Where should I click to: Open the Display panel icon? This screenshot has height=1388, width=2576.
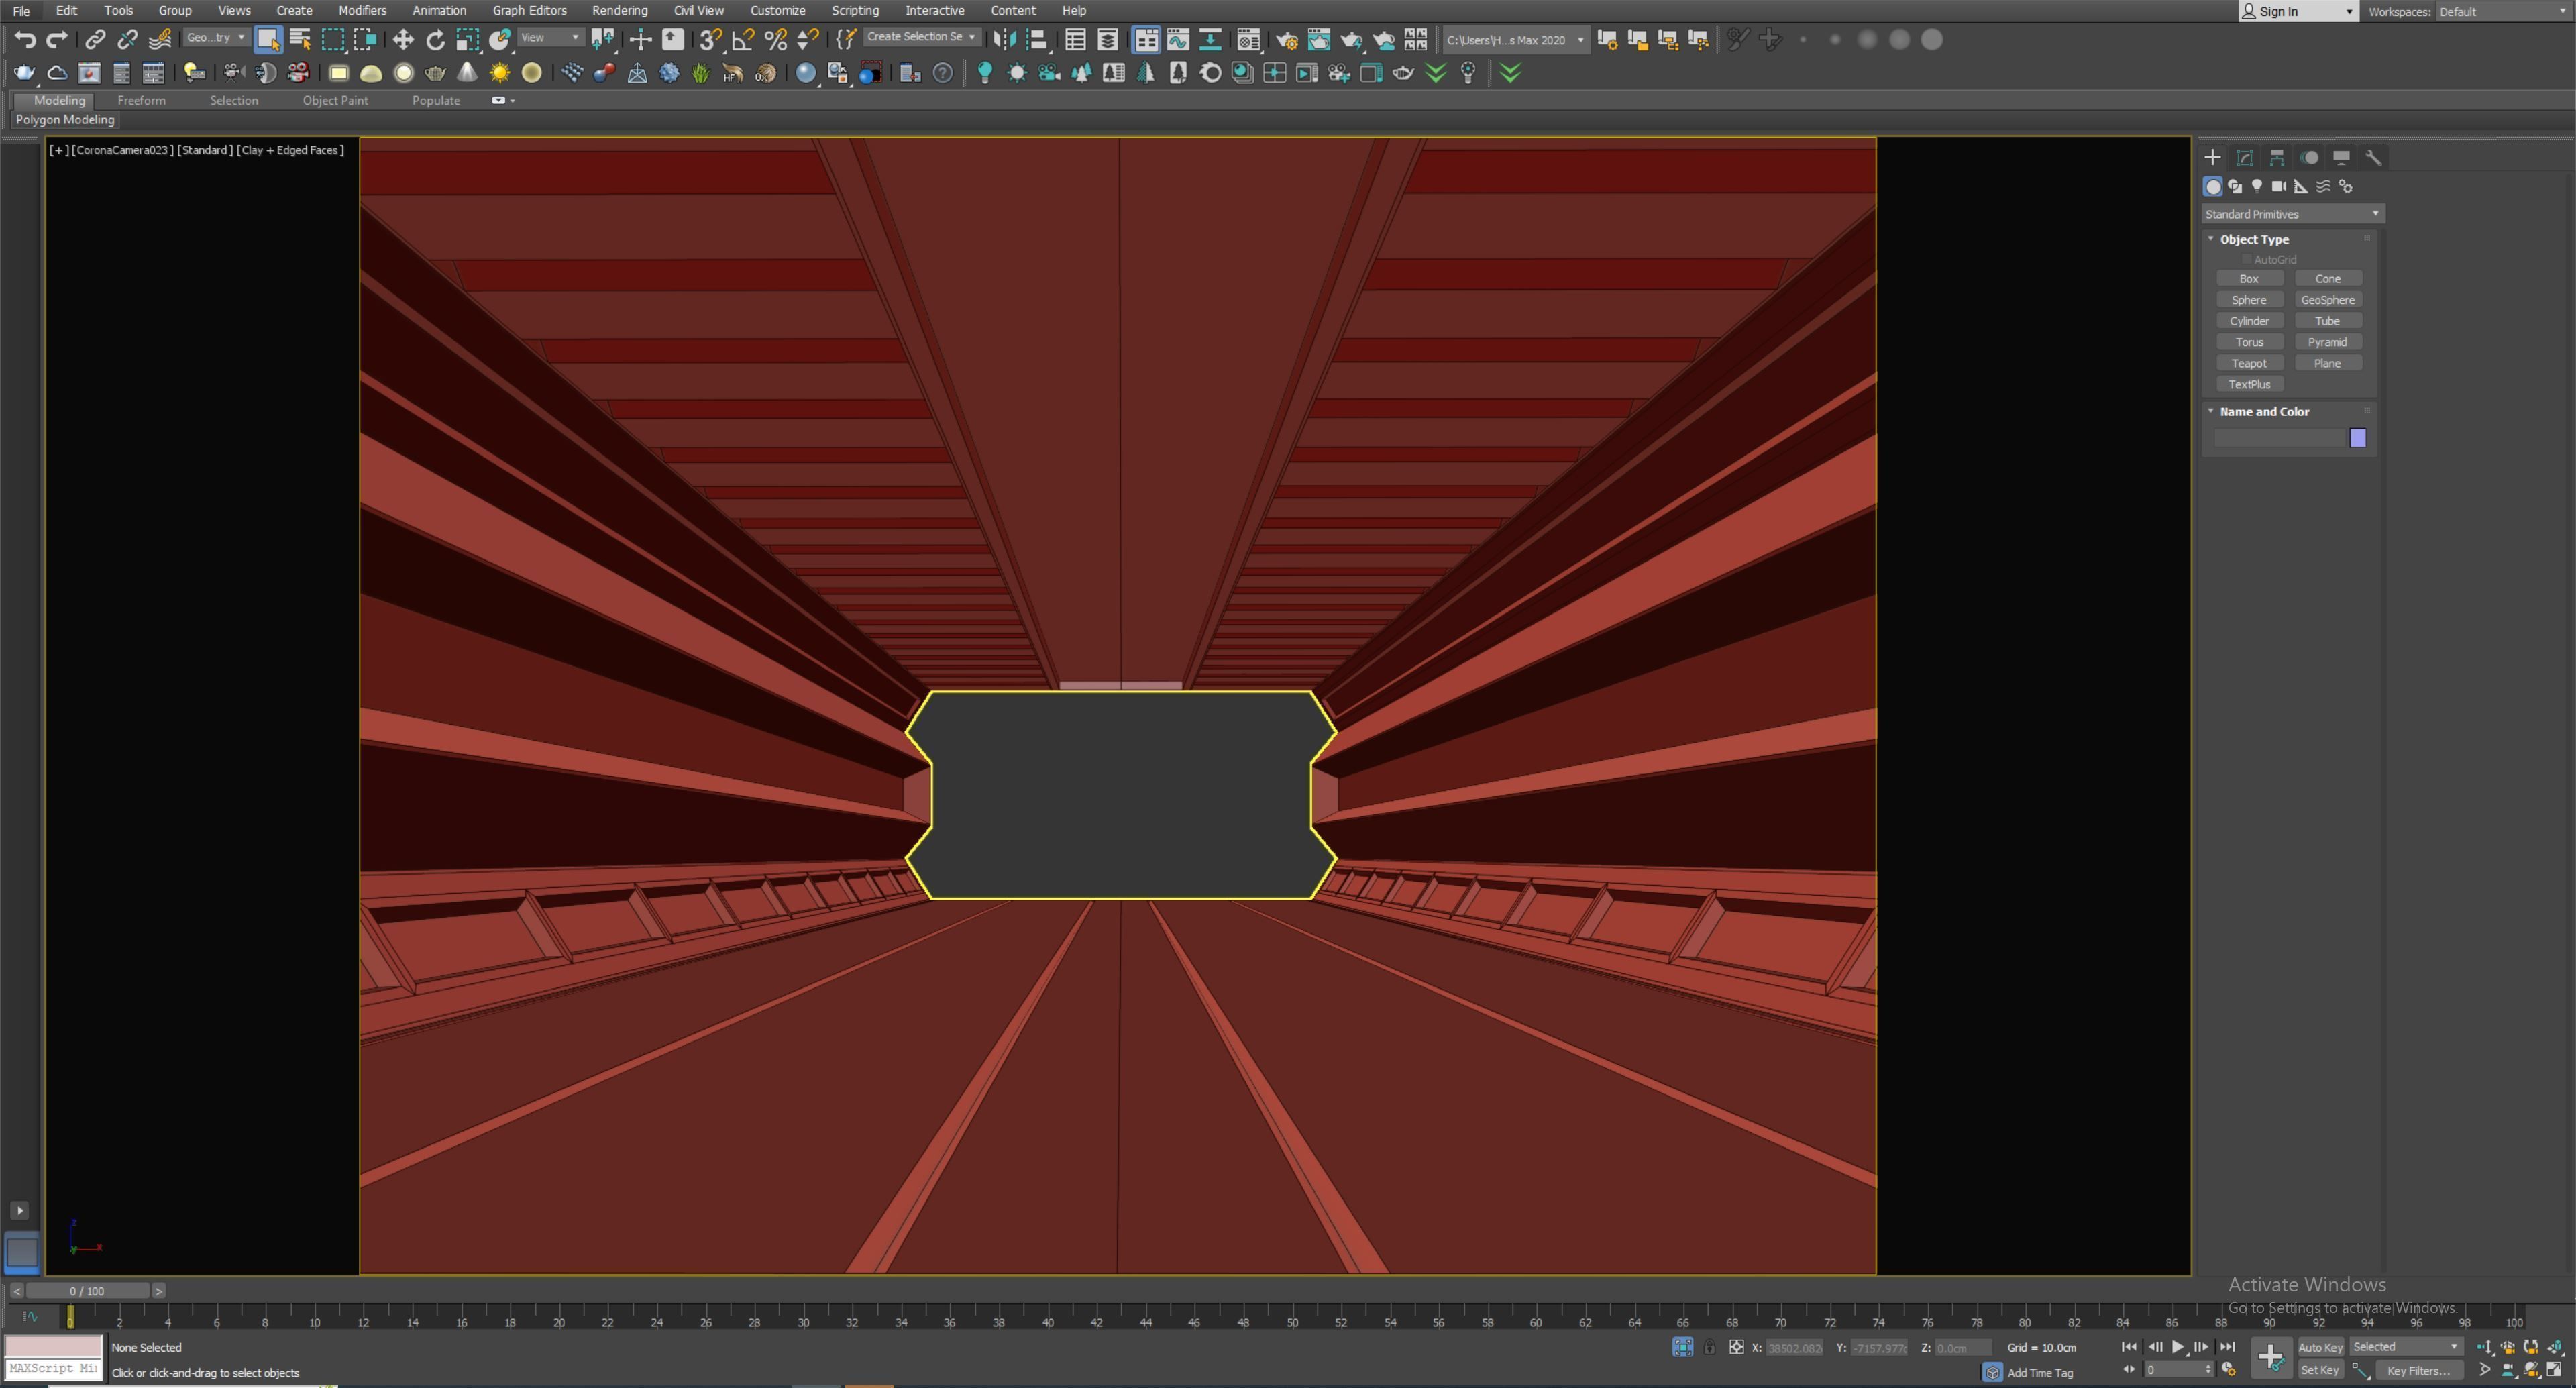pyautogui.click(x=2341, y=157)
